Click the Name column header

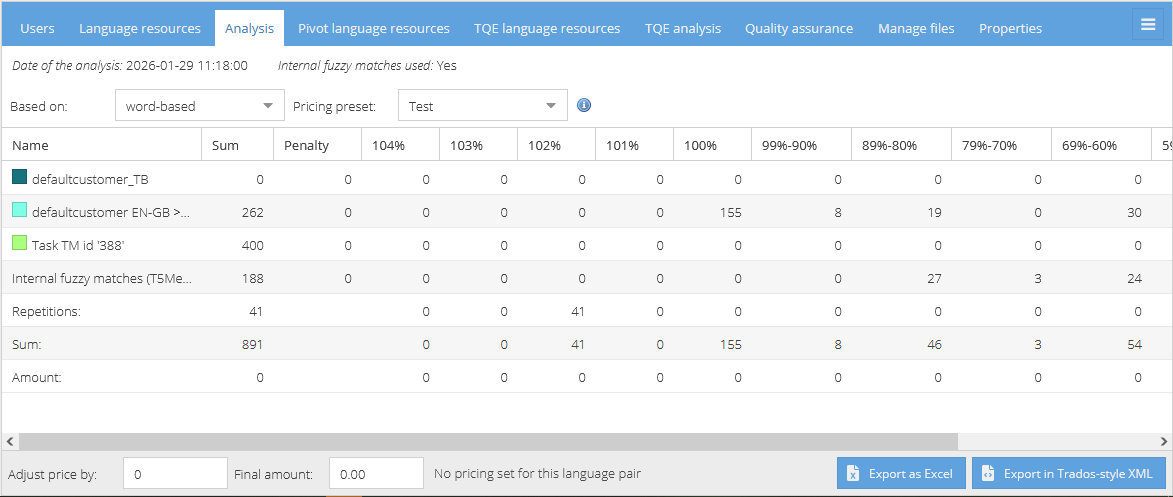pyautogui.click(x=102, y=144)
